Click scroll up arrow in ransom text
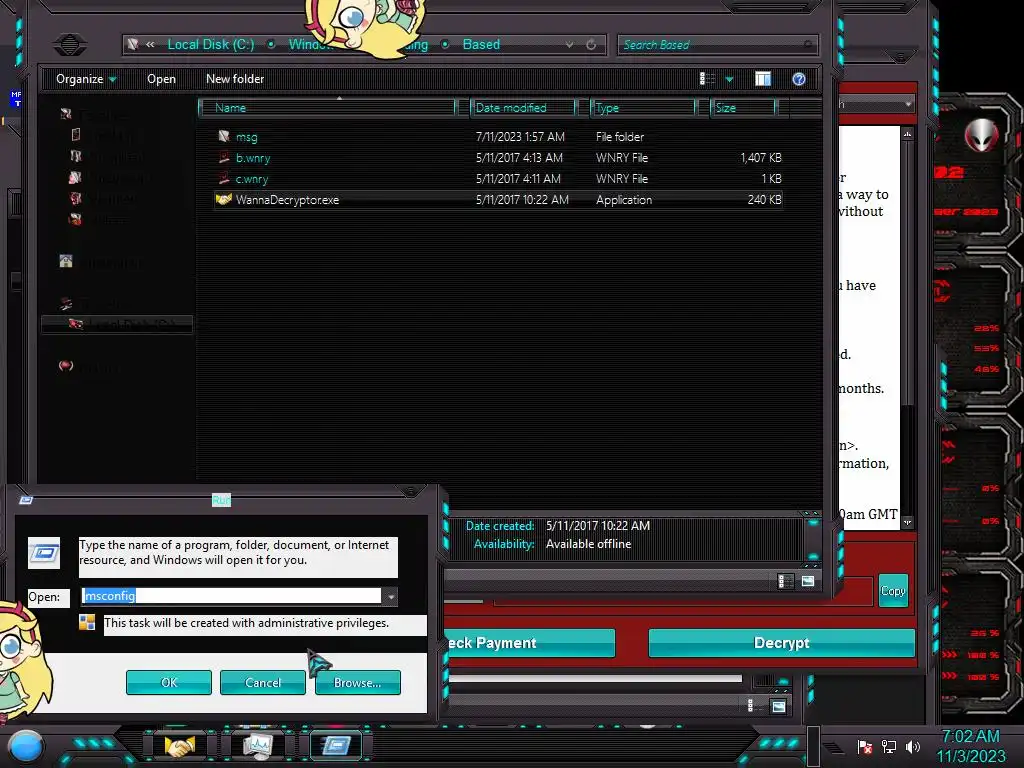The image size is (1024, 768). 907,134
